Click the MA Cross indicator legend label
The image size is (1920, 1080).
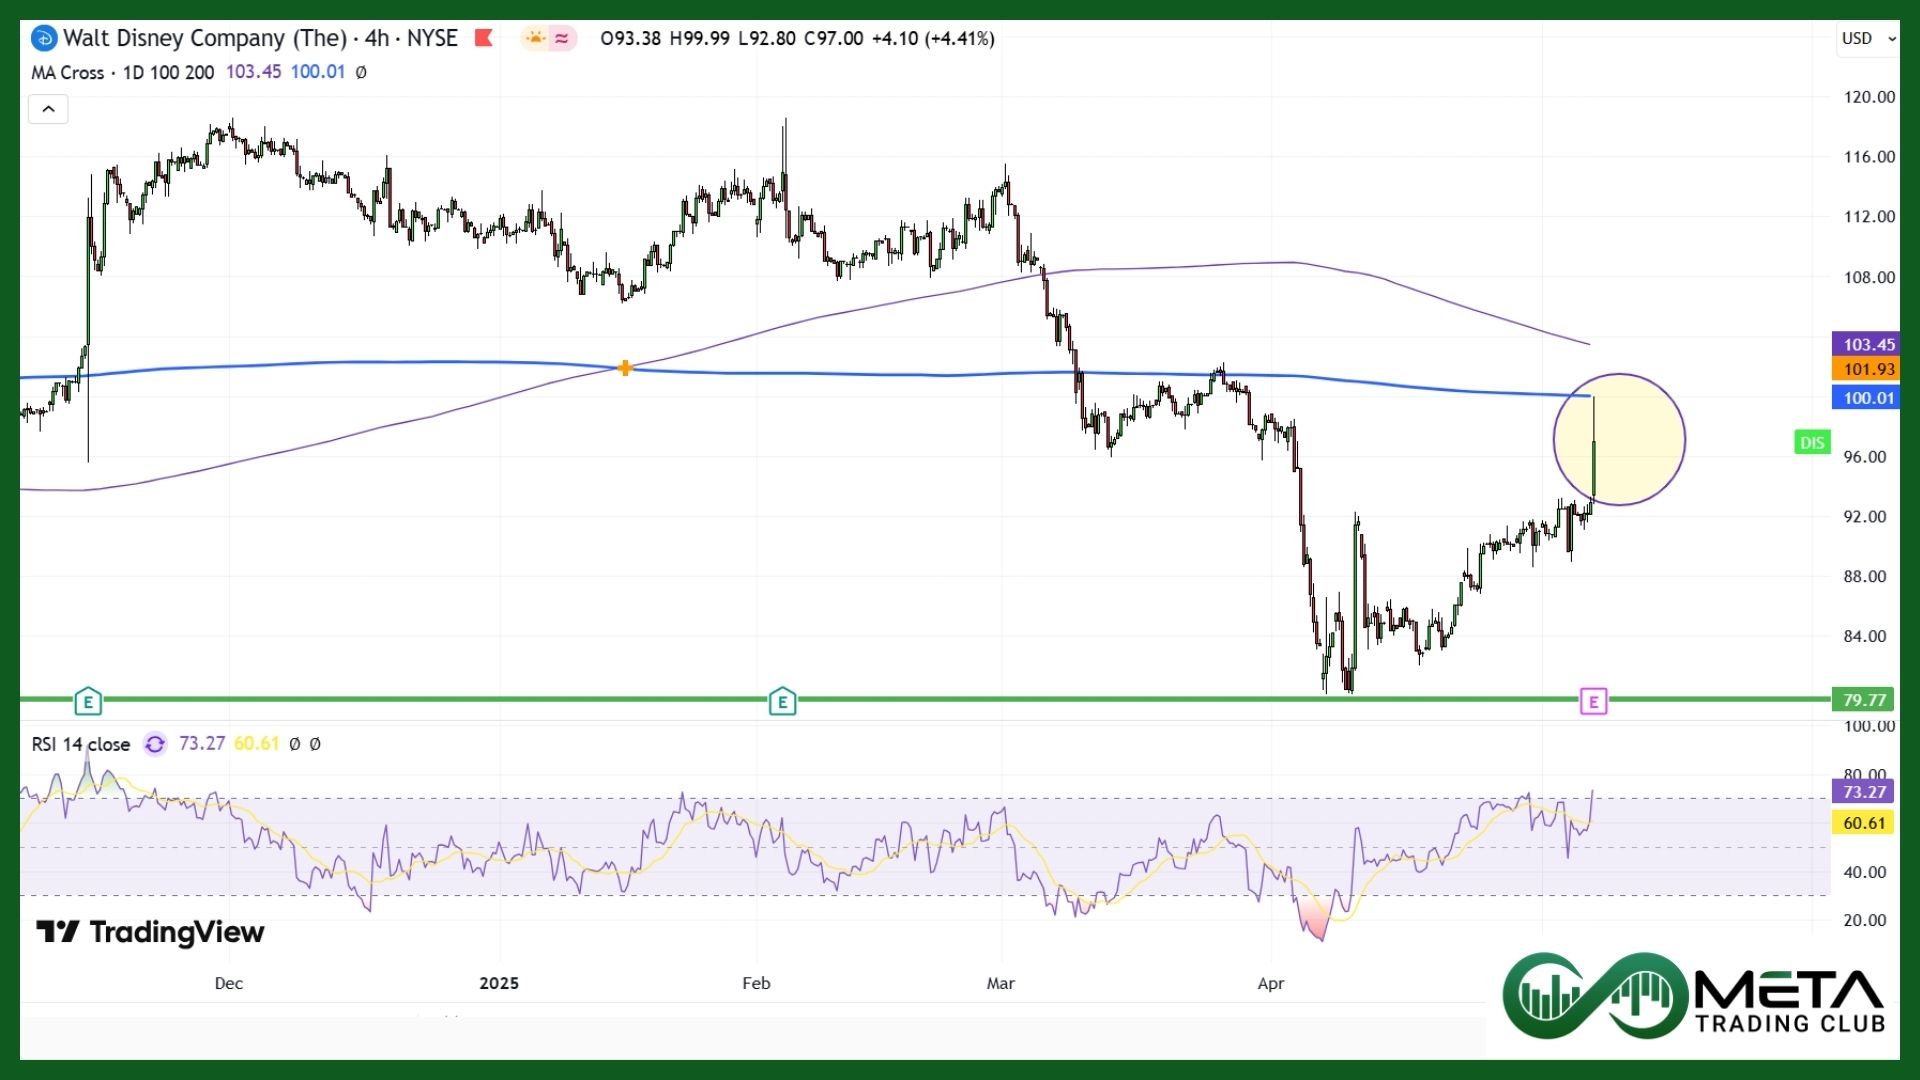(x=67, y=72)
